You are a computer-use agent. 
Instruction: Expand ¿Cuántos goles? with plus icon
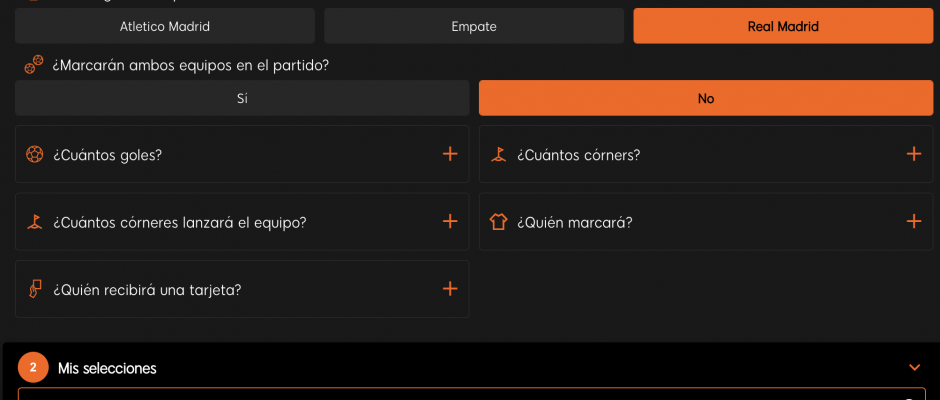450,154
